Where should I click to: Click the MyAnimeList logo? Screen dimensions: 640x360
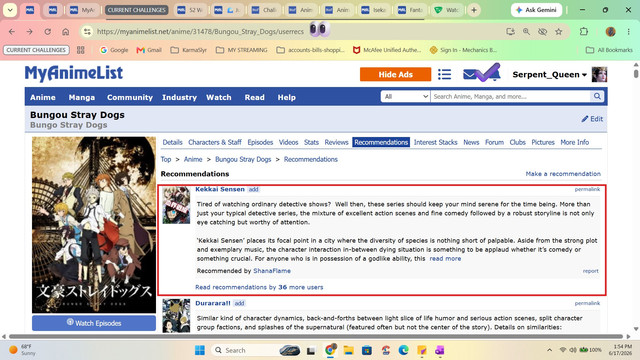[74, 74]
